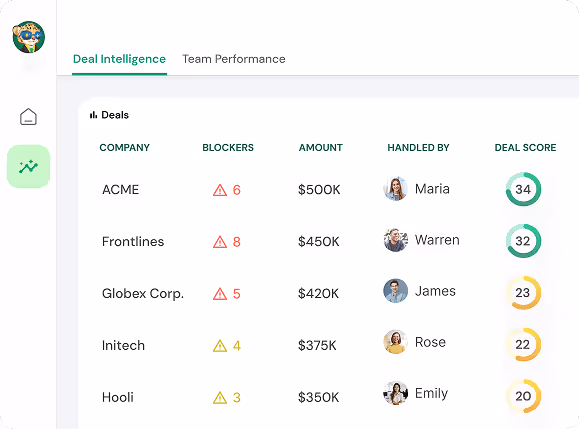
Task: Click the bar chart icon beside Deals
Action: click(x=93, y=115)
